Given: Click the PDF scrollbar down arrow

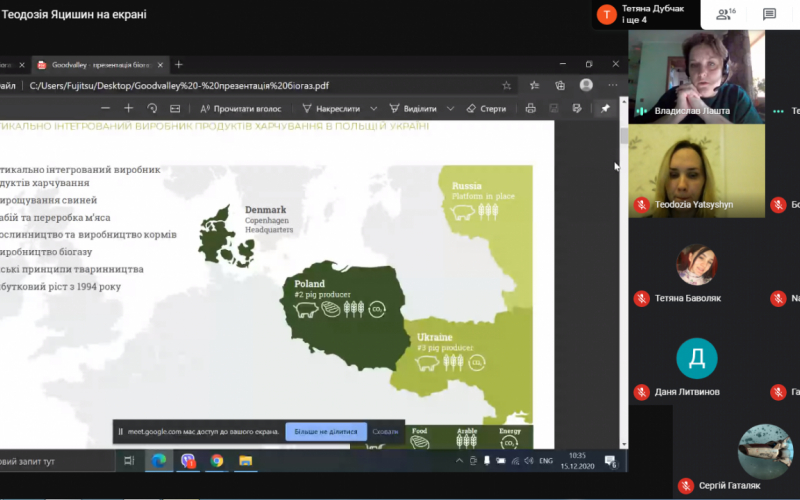Looking at the screenshot, I should (623, 444).
